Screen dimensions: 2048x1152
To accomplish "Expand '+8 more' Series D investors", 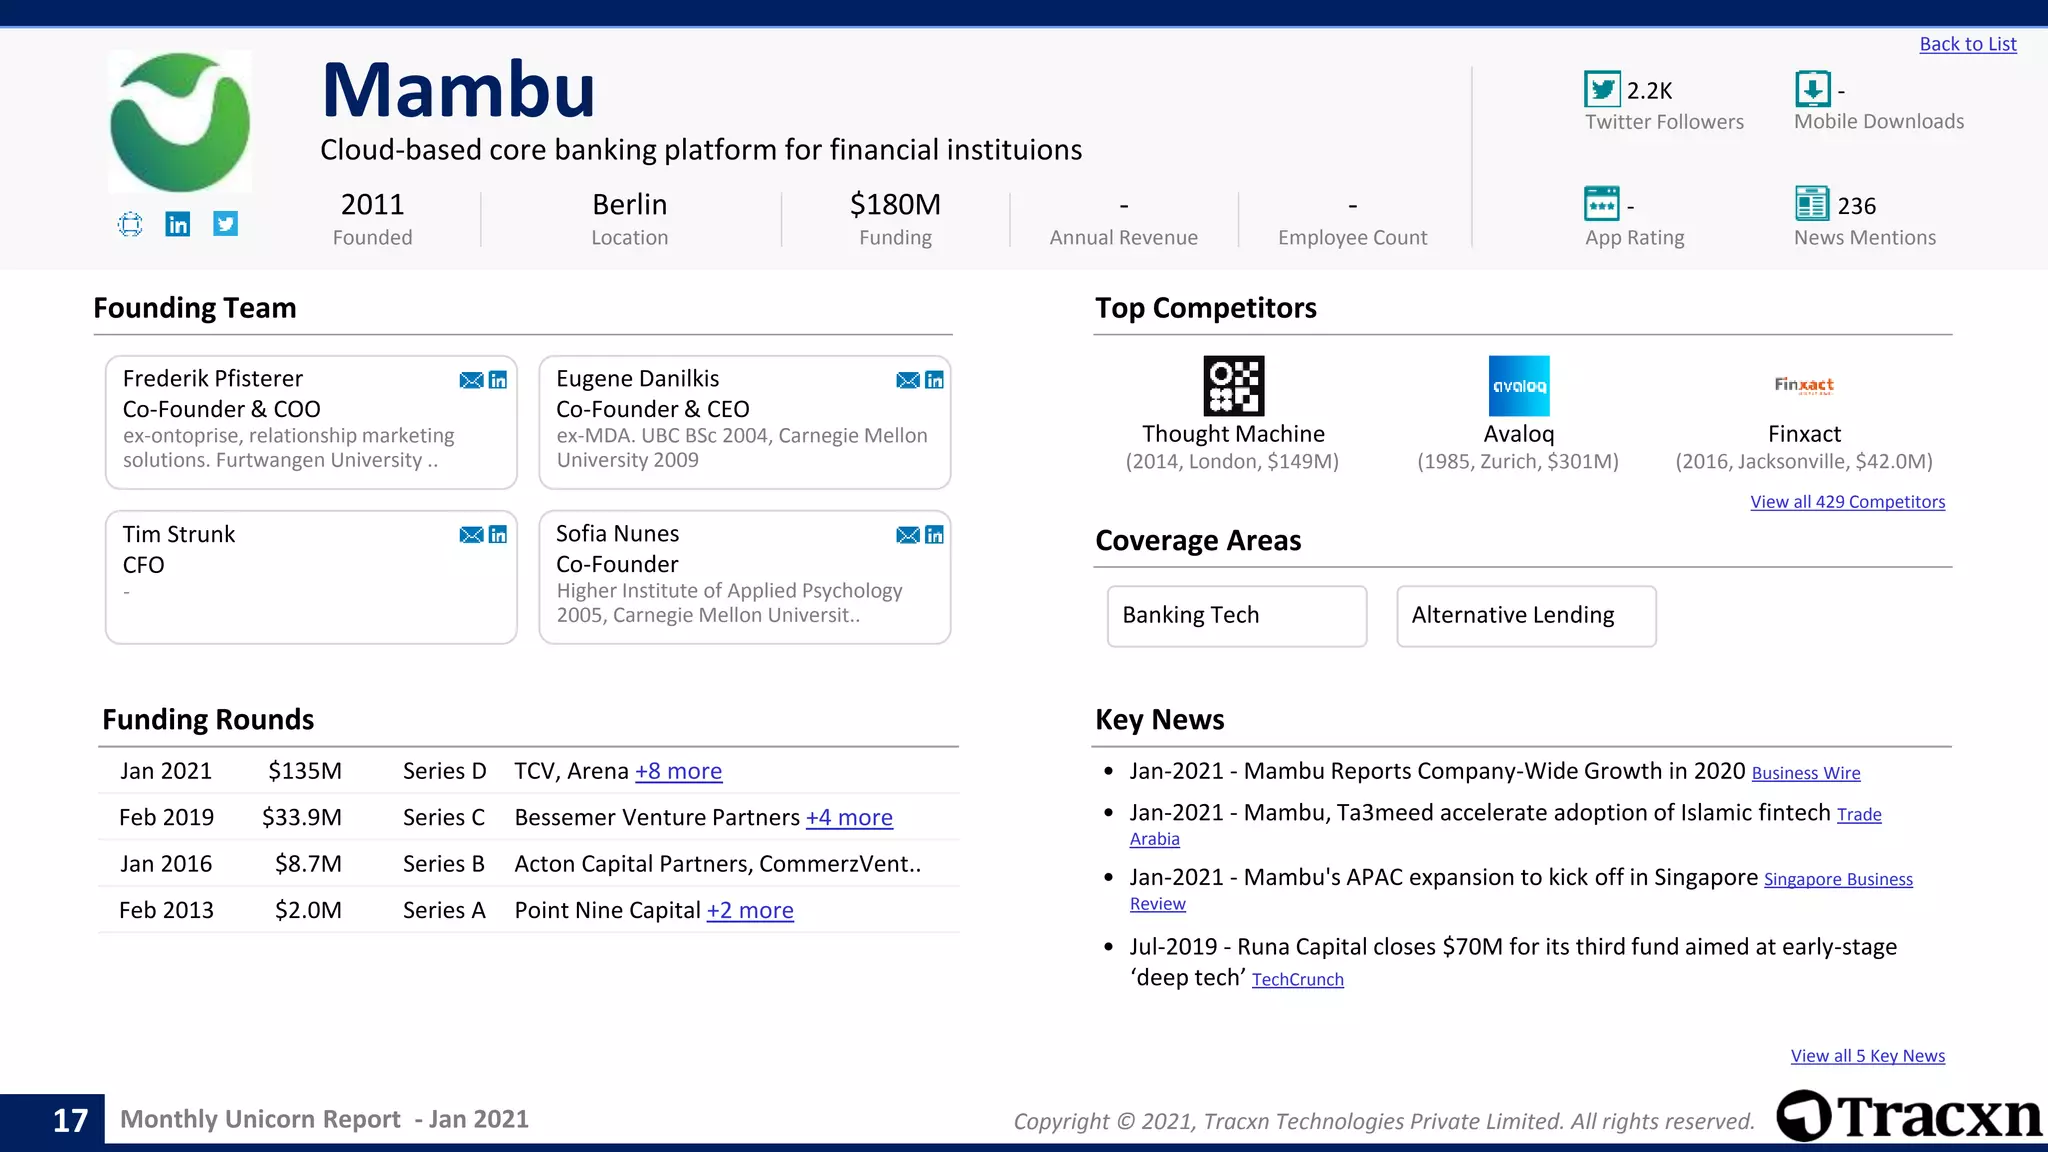I will point(678,771).
